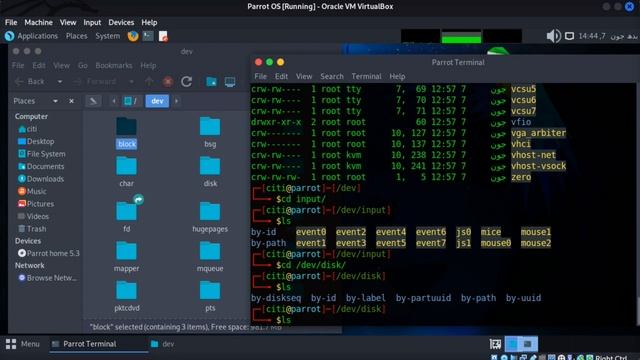Select Desktop in Places sidebar

pos(36,141)
